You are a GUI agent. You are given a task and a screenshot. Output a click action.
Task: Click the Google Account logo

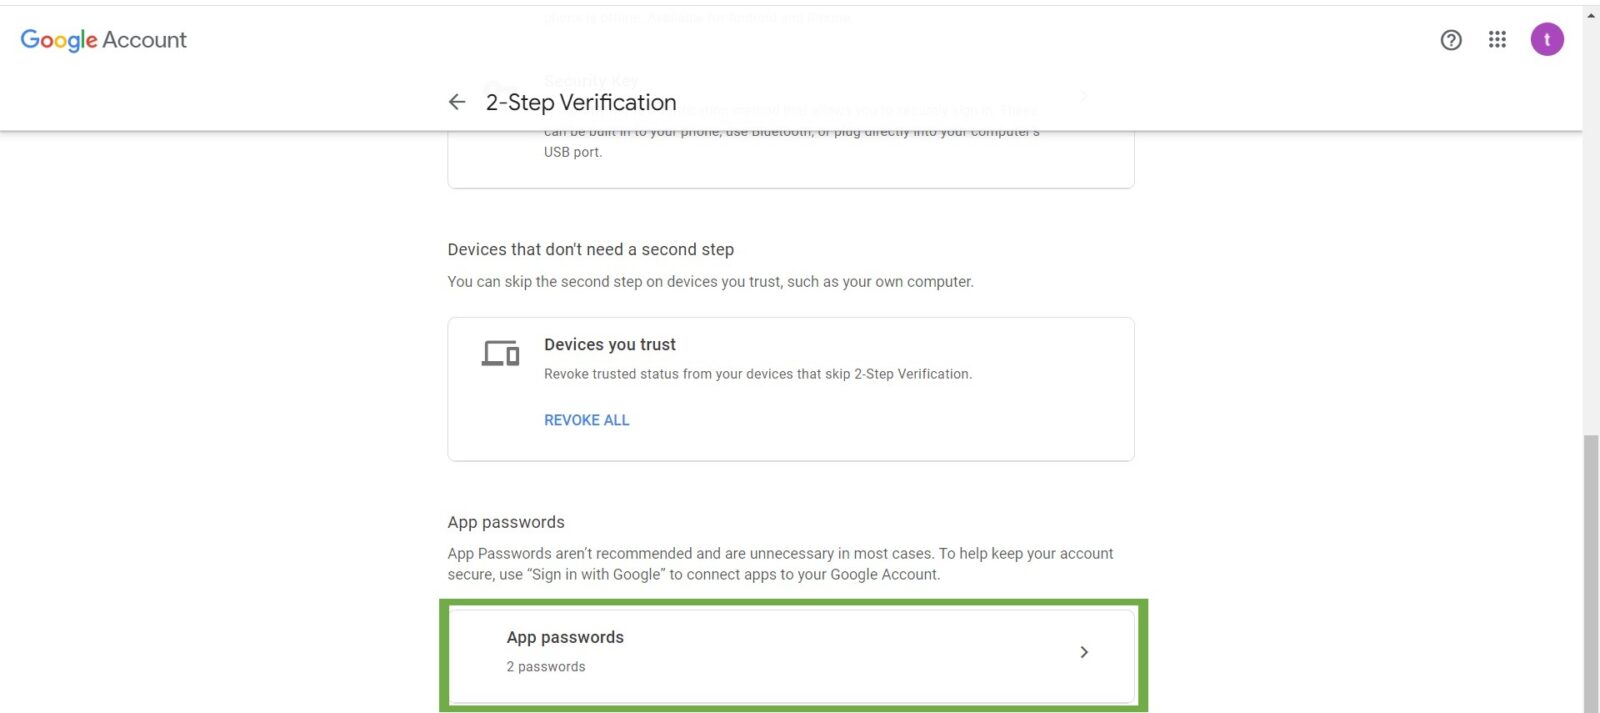click(x=104, y=40)
